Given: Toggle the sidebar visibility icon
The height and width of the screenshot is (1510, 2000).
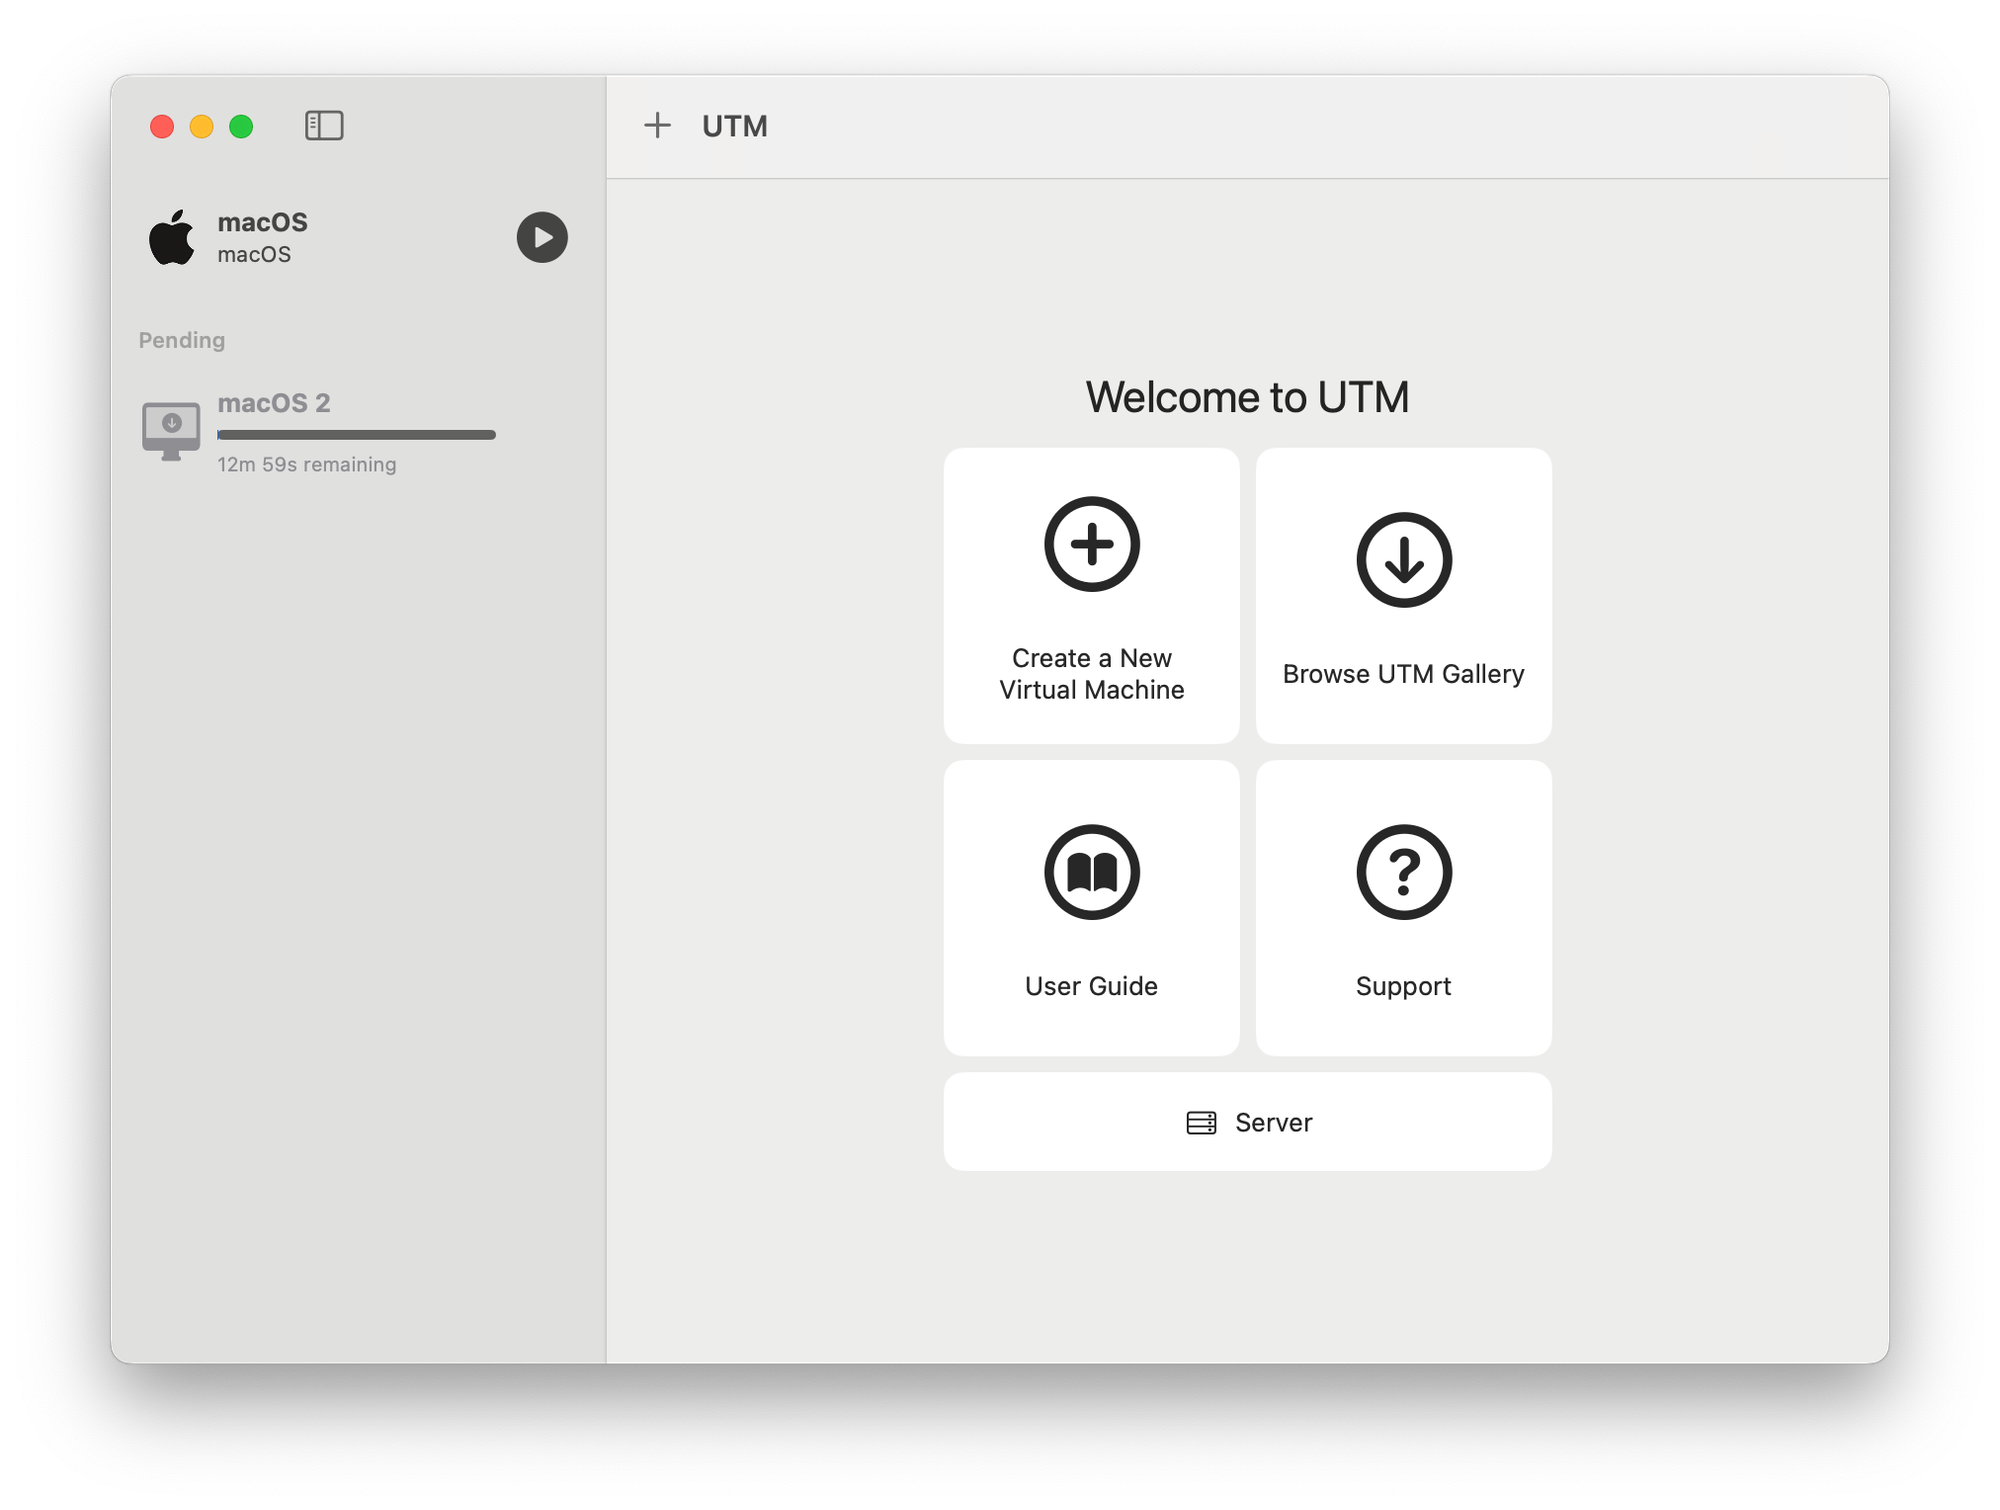Looking at the screenshot, I should (324, 126).
